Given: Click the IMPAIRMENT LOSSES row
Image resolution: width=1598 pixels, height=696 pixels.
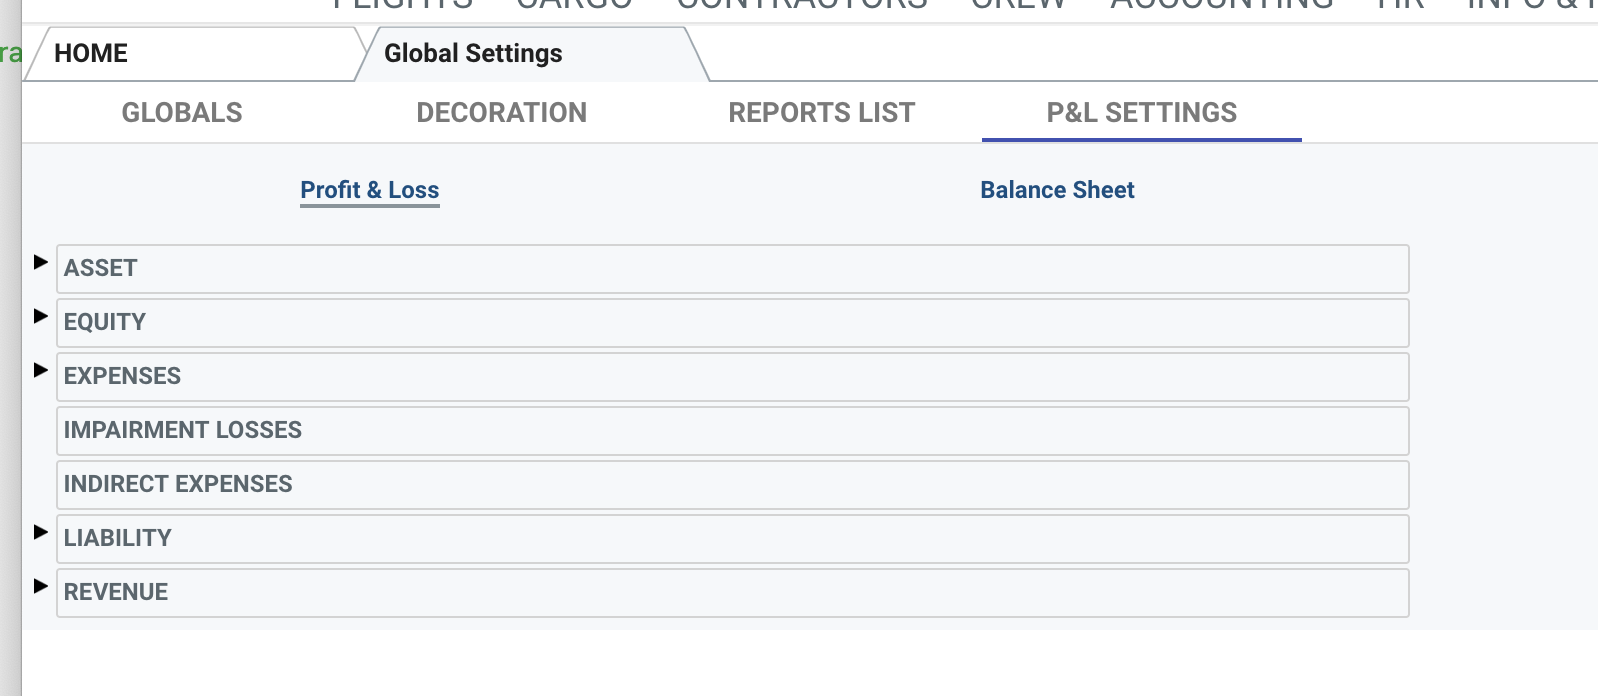Looking at the screenshot, I should 732,431.
